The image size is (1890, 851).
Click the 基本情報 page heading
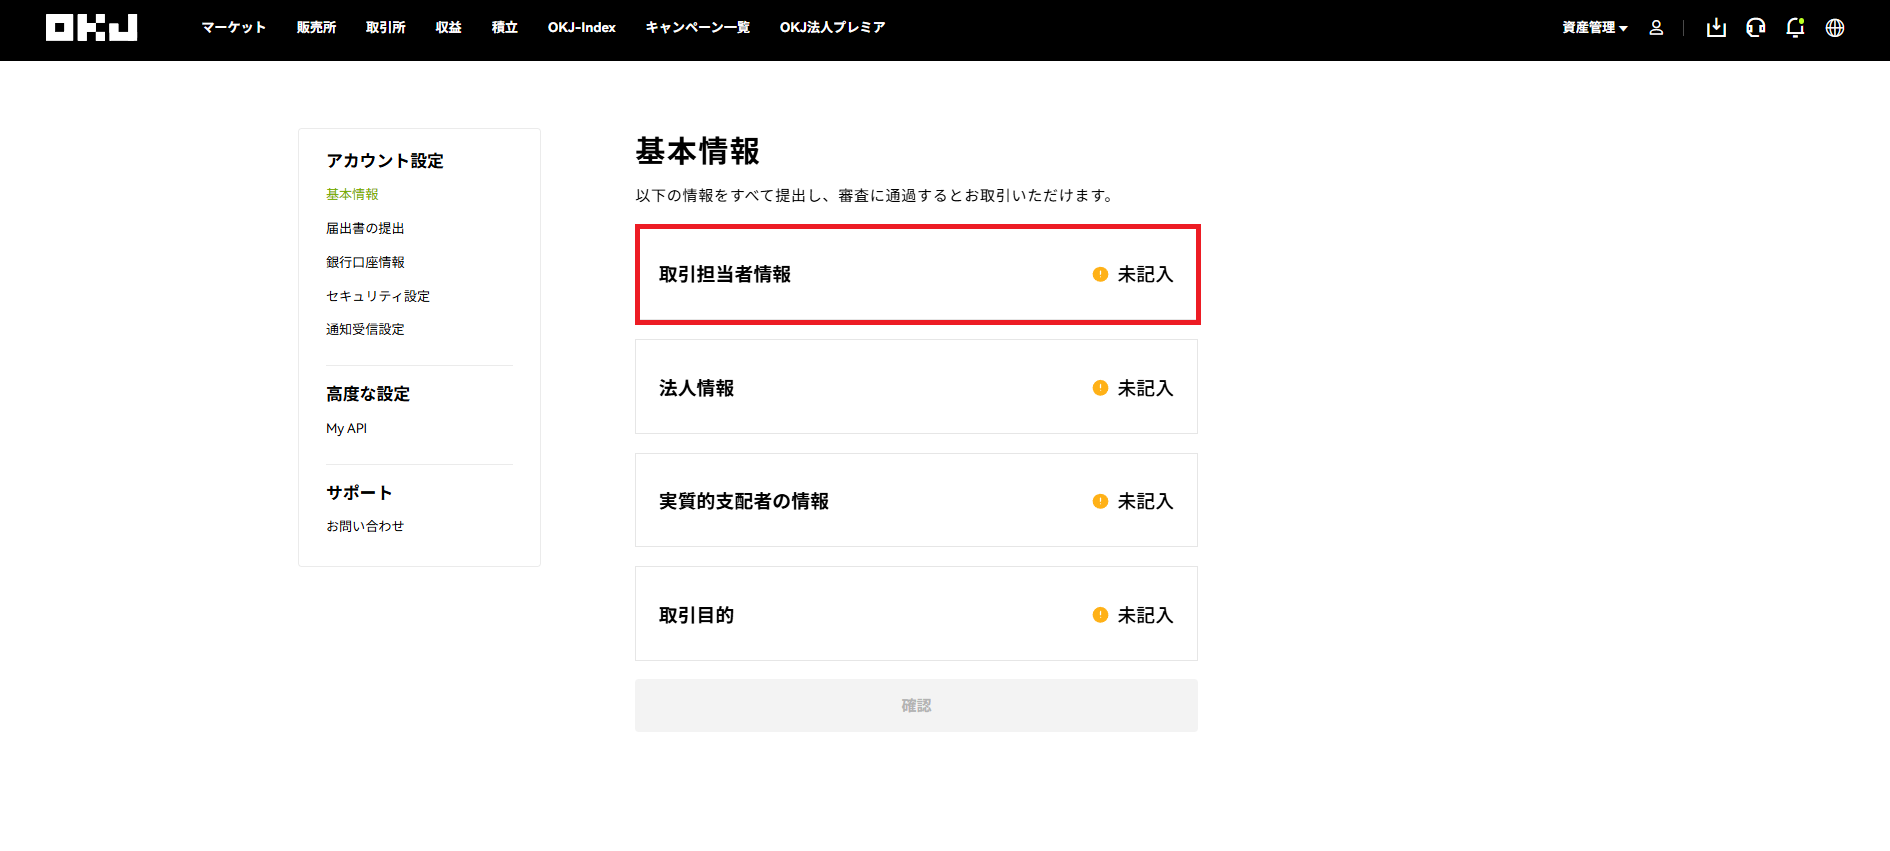(x=698, y=151)
